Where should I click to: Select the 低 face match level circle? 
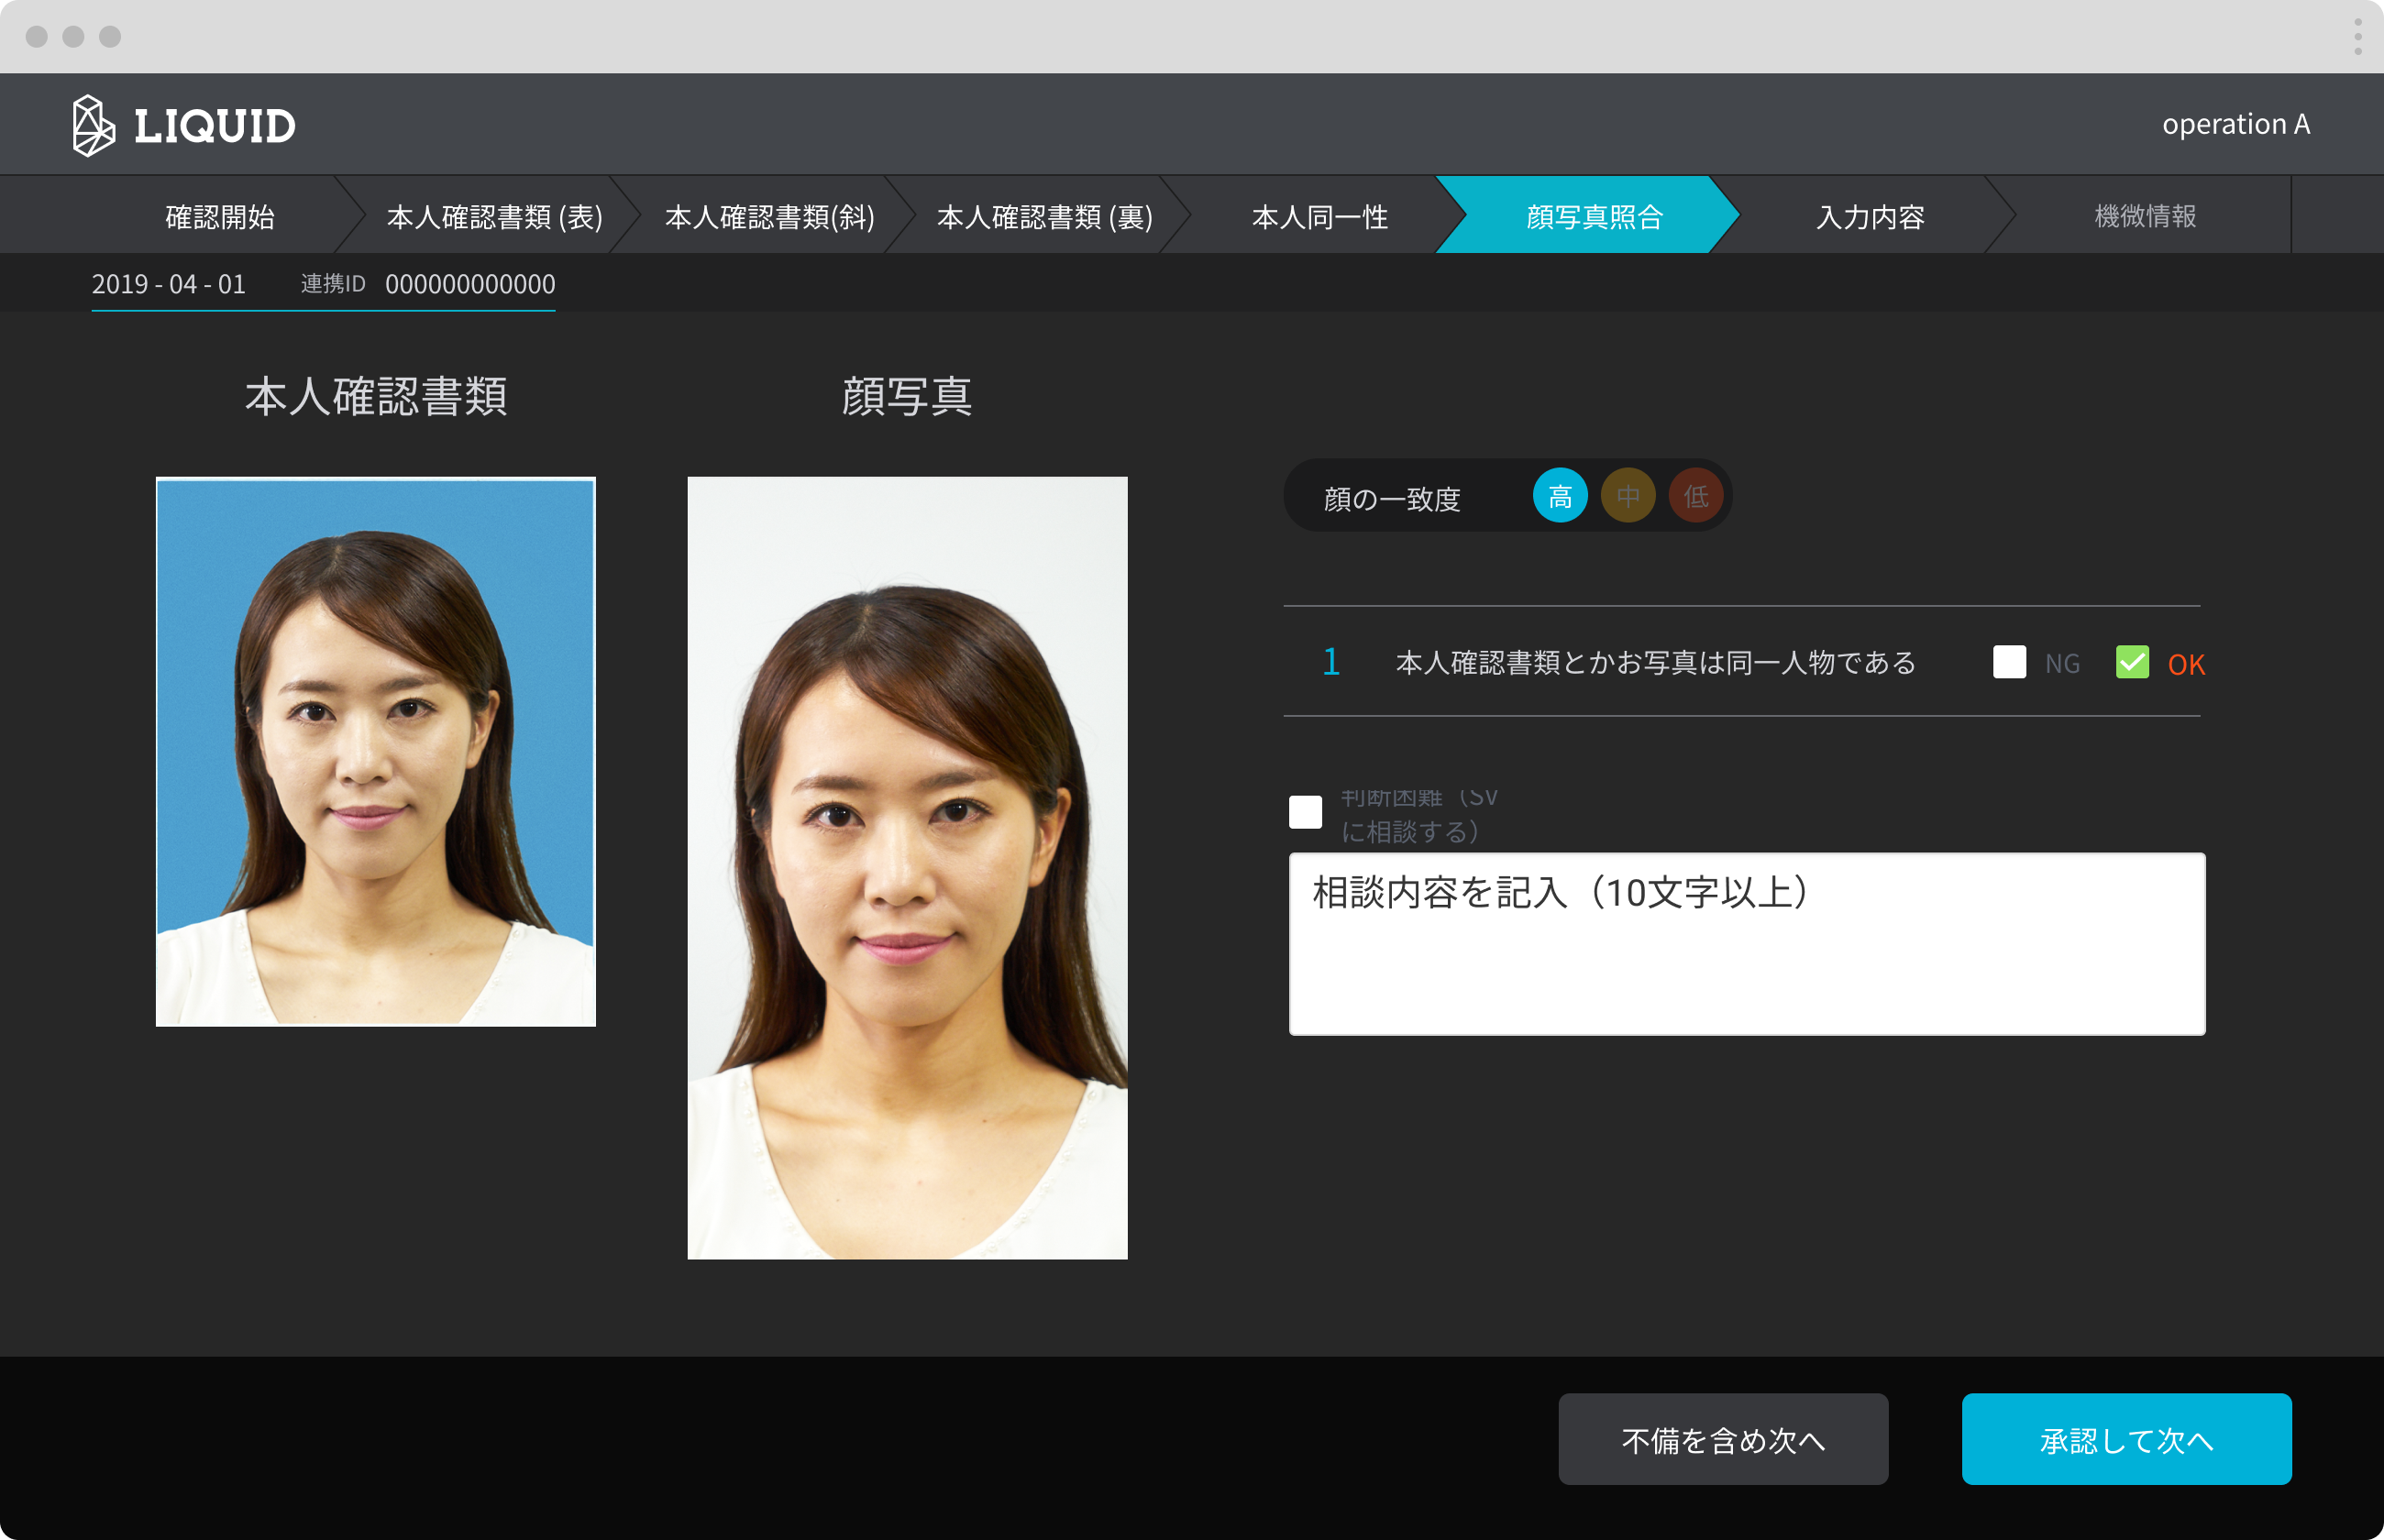pos(1695,496)
